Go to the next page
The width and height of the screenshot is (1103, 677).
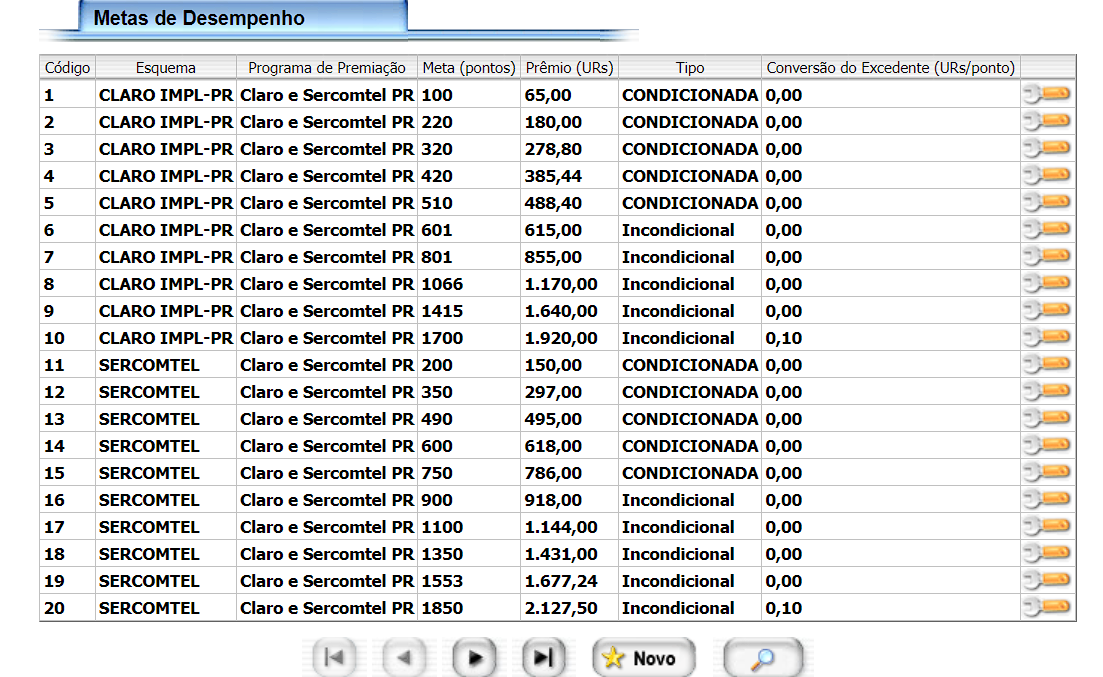click(x=474, y=657)
